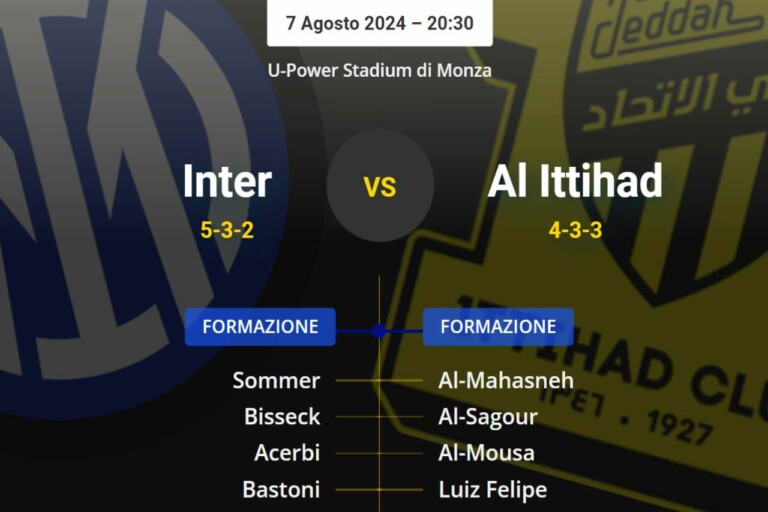The width and height of the screenshot is (768, 512).
Task: Select player Sommer in Inter lineup
Action: point(276,380)
